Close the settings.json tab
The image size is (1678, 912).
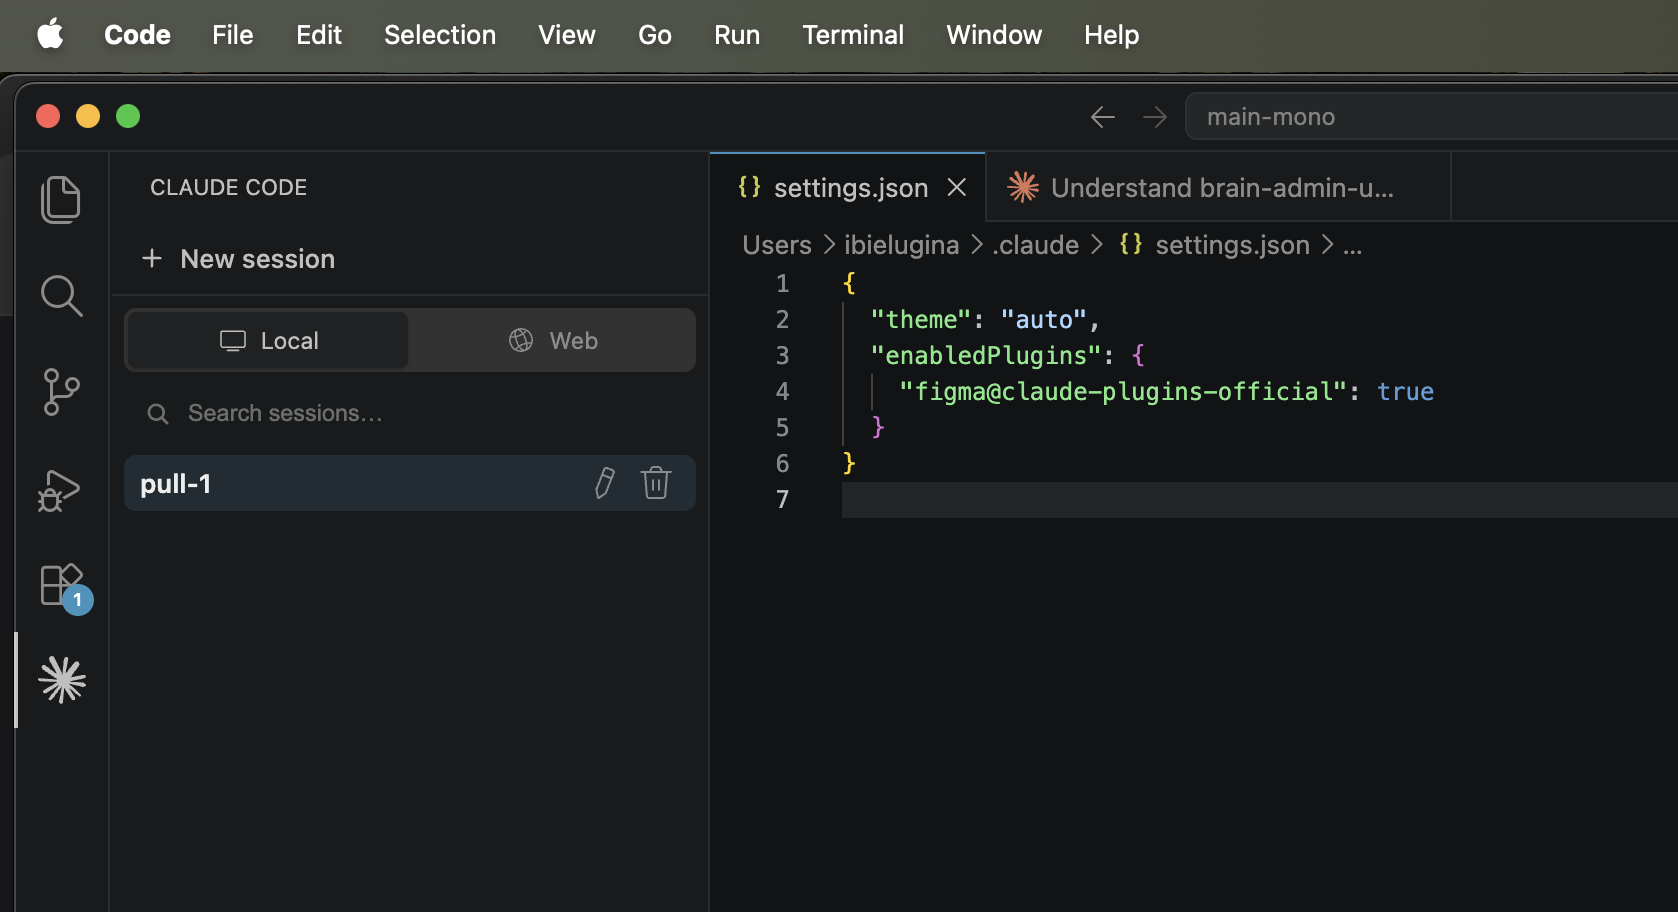[957, 187]
